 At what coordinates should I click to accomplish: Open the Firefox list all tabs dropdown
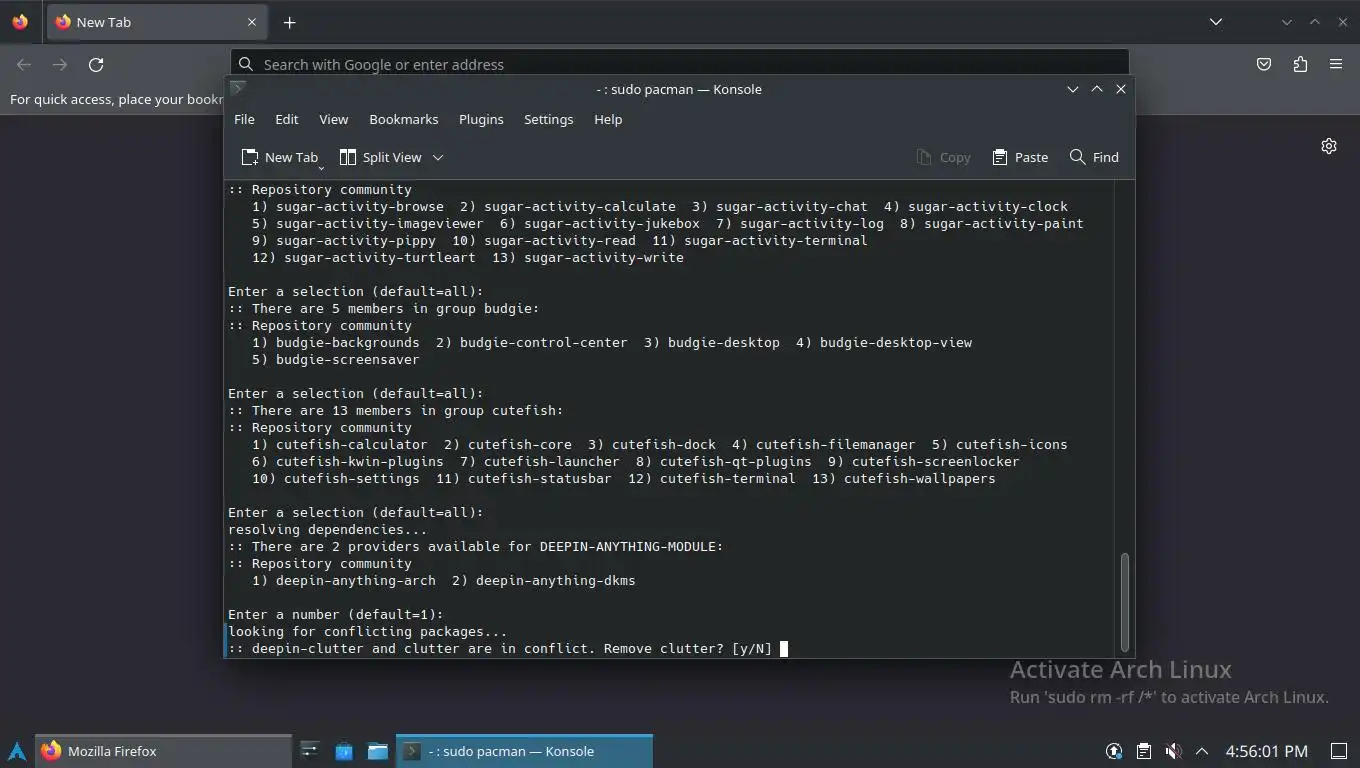pos(1216,22)
